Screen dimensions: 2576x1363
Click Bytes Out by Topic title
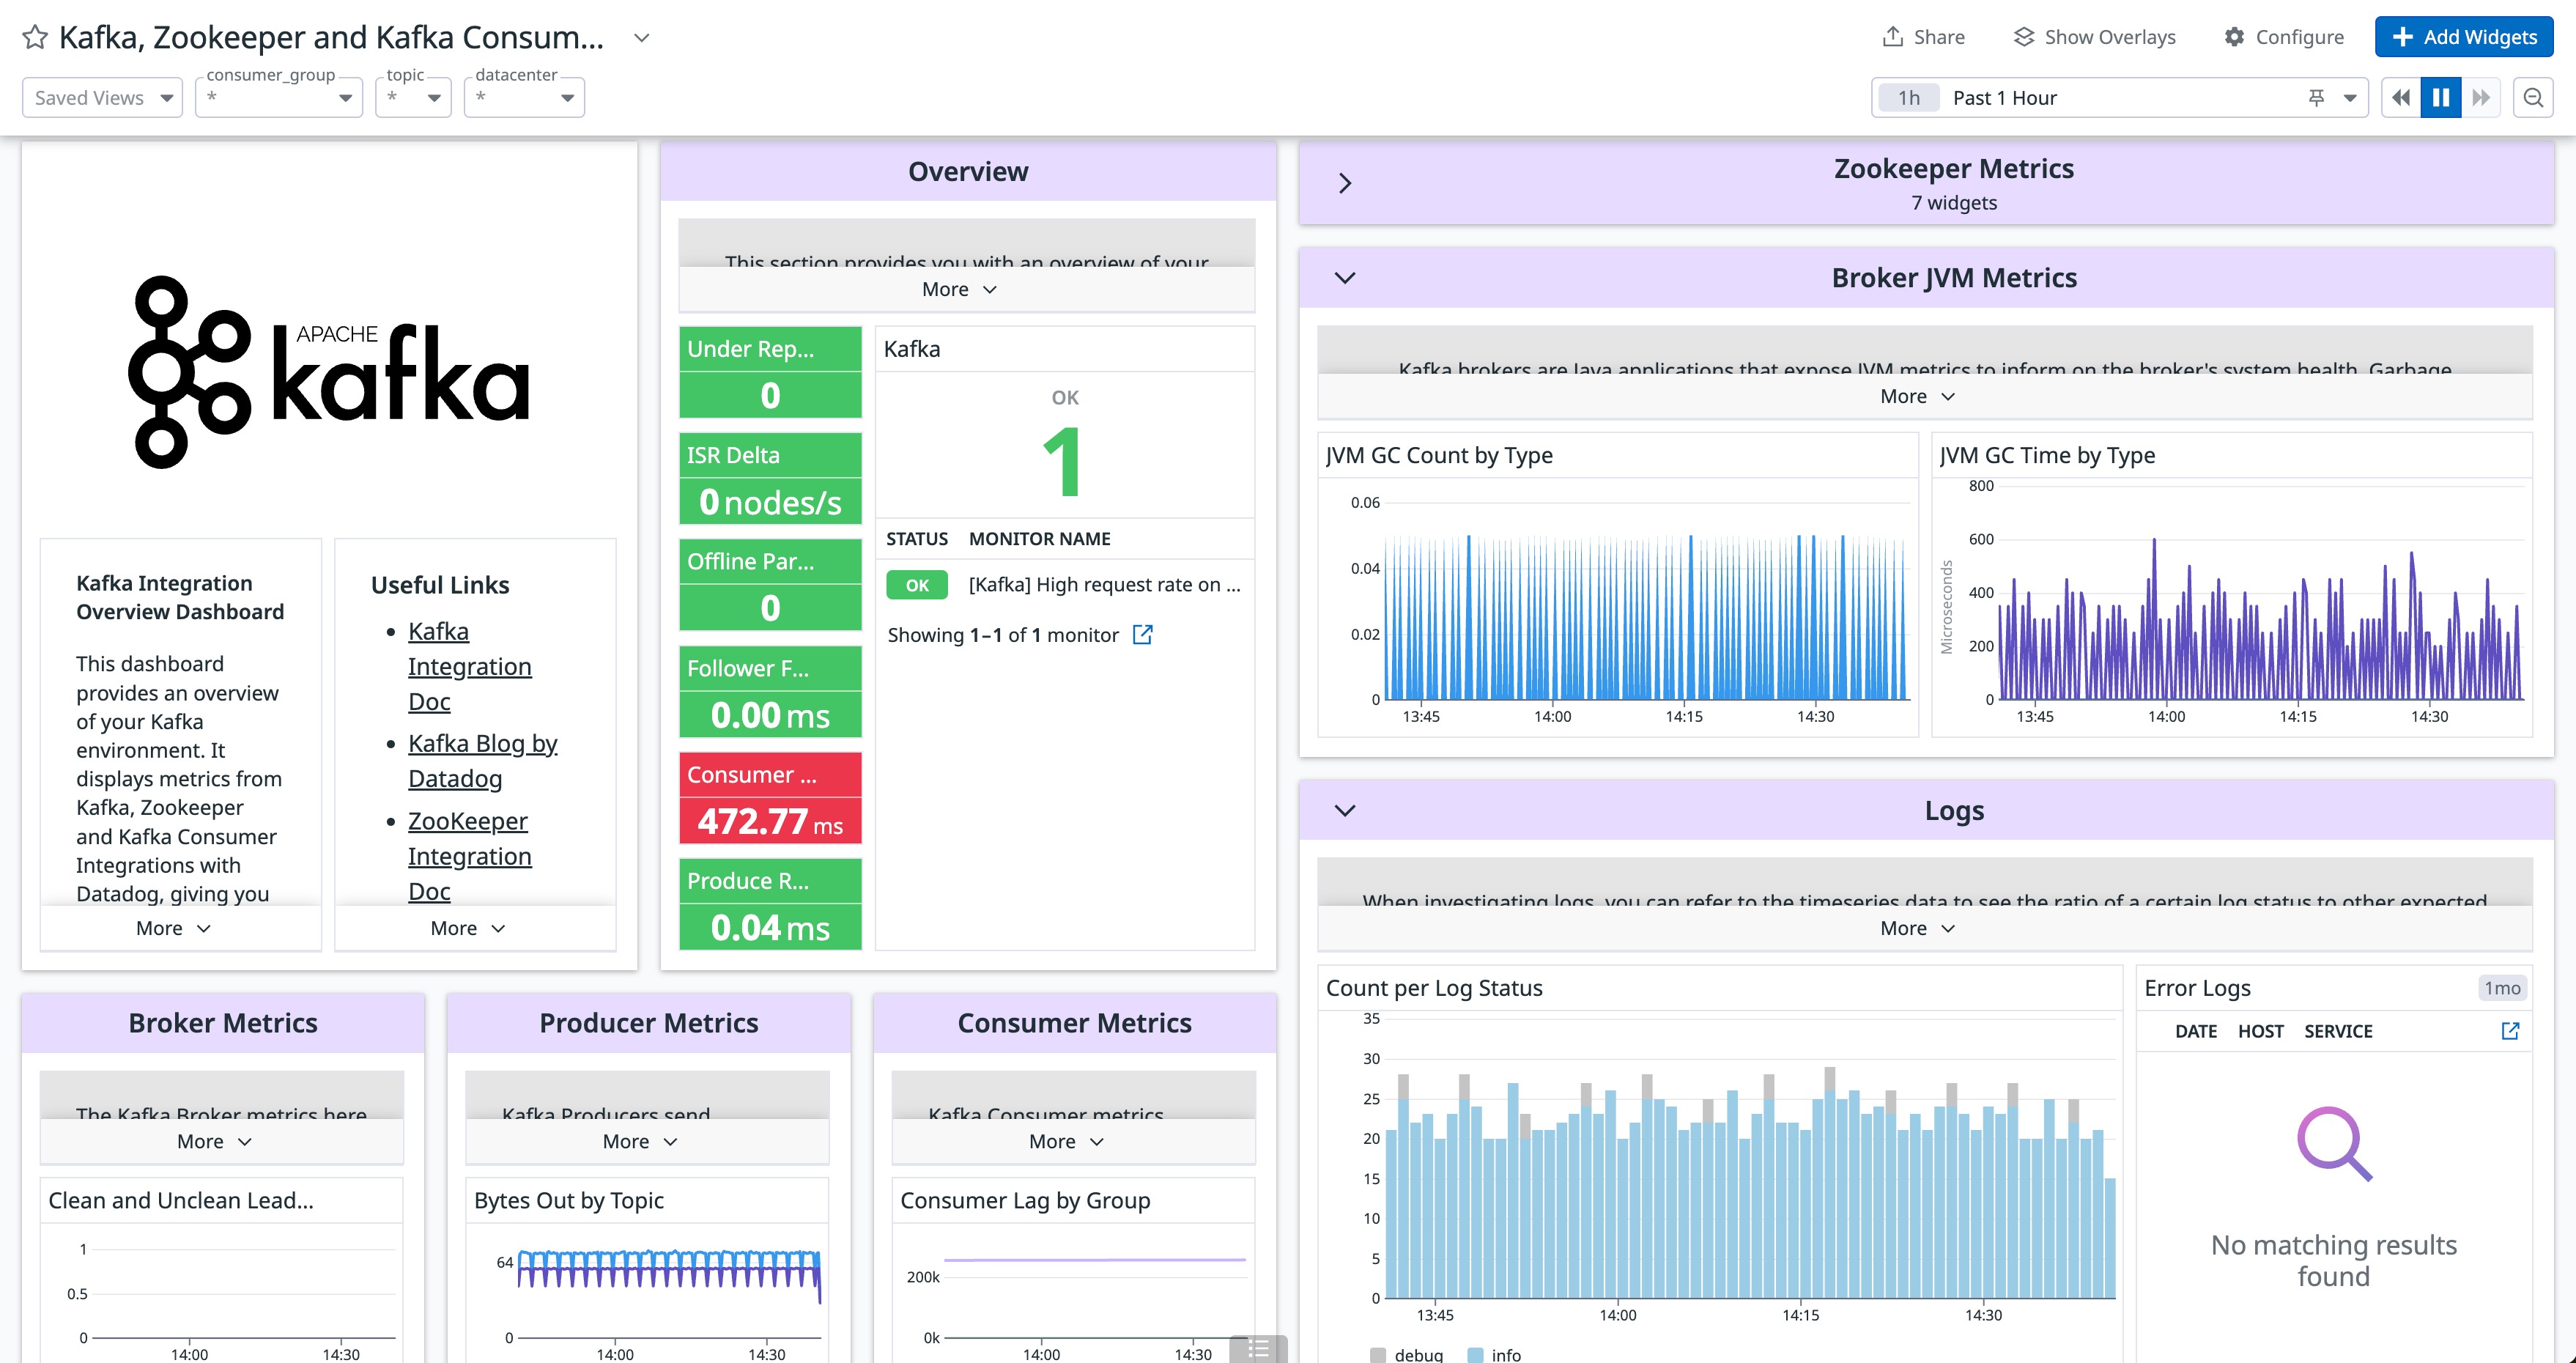(x=569, y=1200)
